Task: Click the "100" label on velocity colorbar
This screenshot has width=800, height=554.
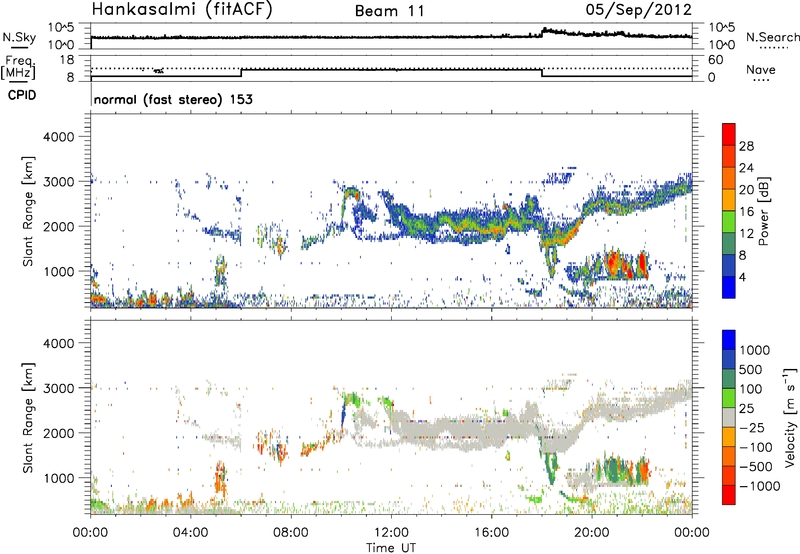Action: pos(752,389)
